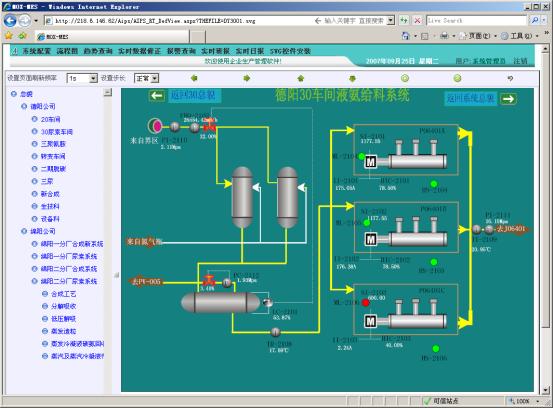Select 30尿素车间 in the tree
The width and height of the screenshot is (553, 408).
(x=57, y=132)
